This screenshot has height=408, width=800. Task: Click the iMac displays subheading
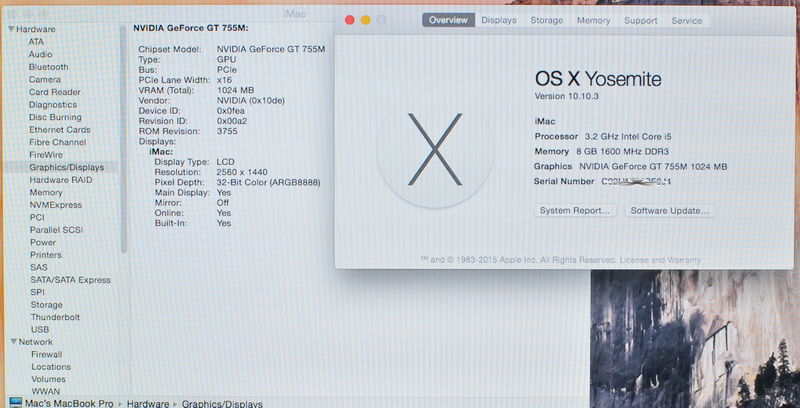(x=161, y=151)
